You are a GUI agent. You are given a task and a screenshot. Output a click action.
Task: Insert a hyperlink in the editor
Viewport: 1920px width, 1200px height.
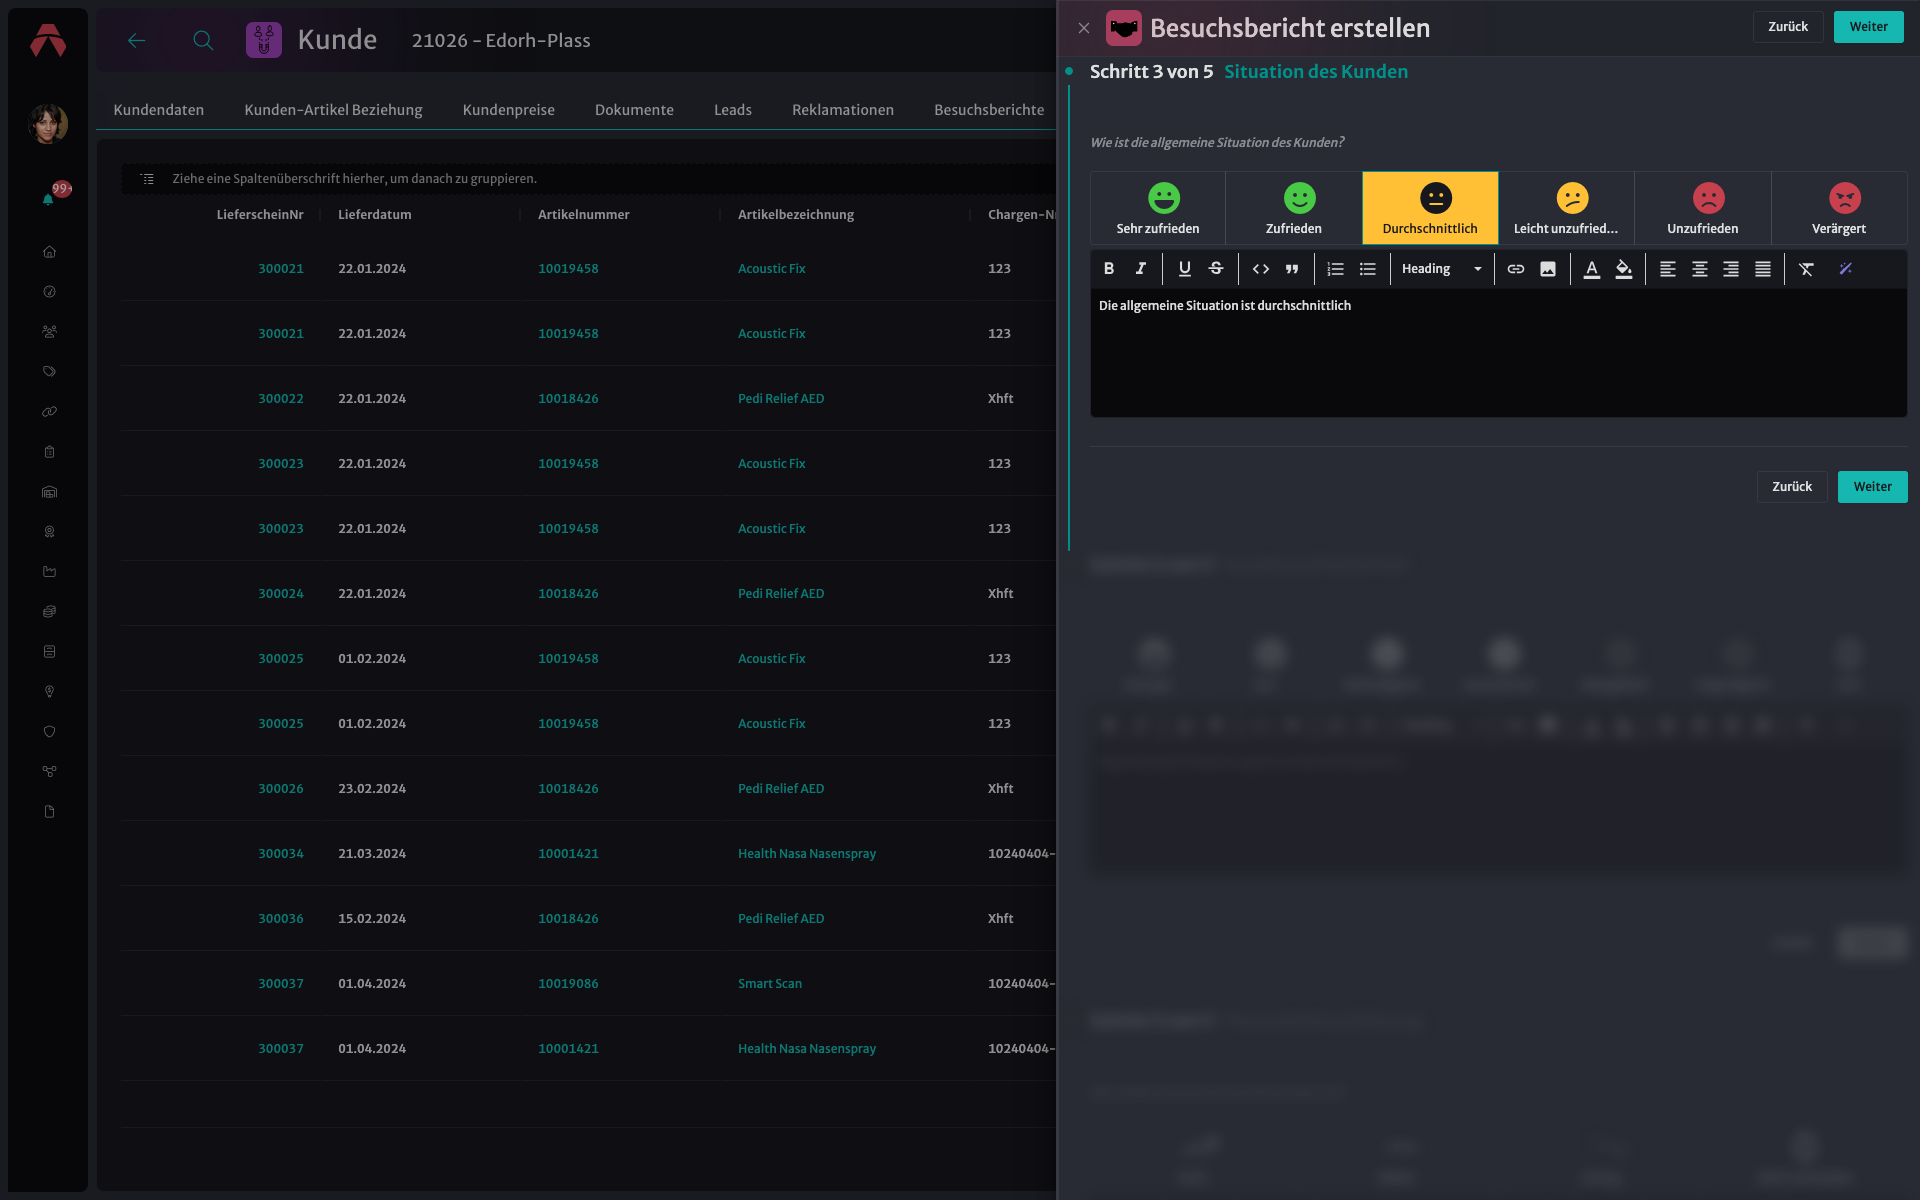click(x=1516, y=269)
